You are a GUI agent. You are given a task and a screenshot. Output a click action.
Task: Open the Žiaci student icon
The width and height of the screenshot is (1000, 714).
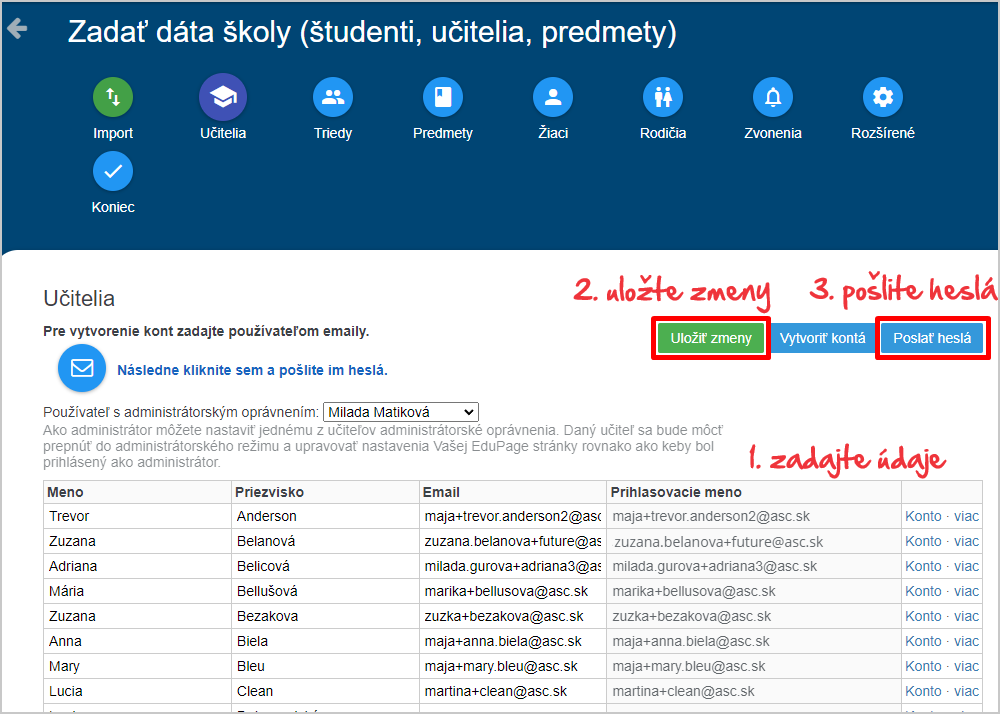(552, 97)
